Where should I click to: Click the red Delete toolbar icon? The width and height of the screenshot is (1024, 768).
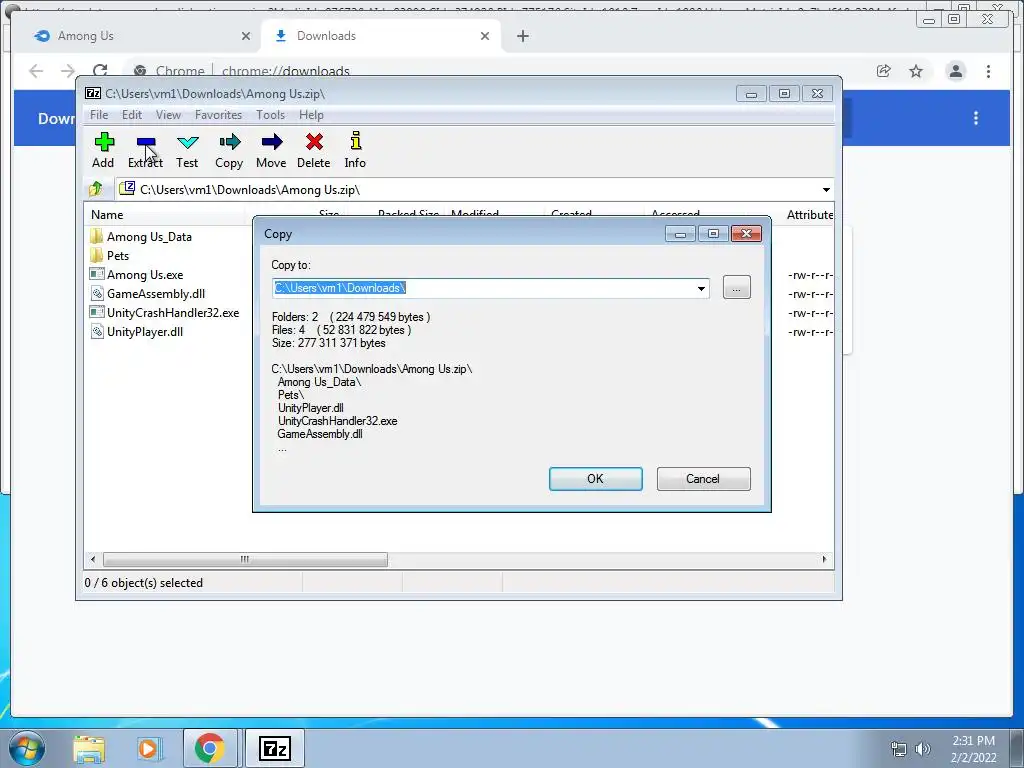[x=313, y=151]
